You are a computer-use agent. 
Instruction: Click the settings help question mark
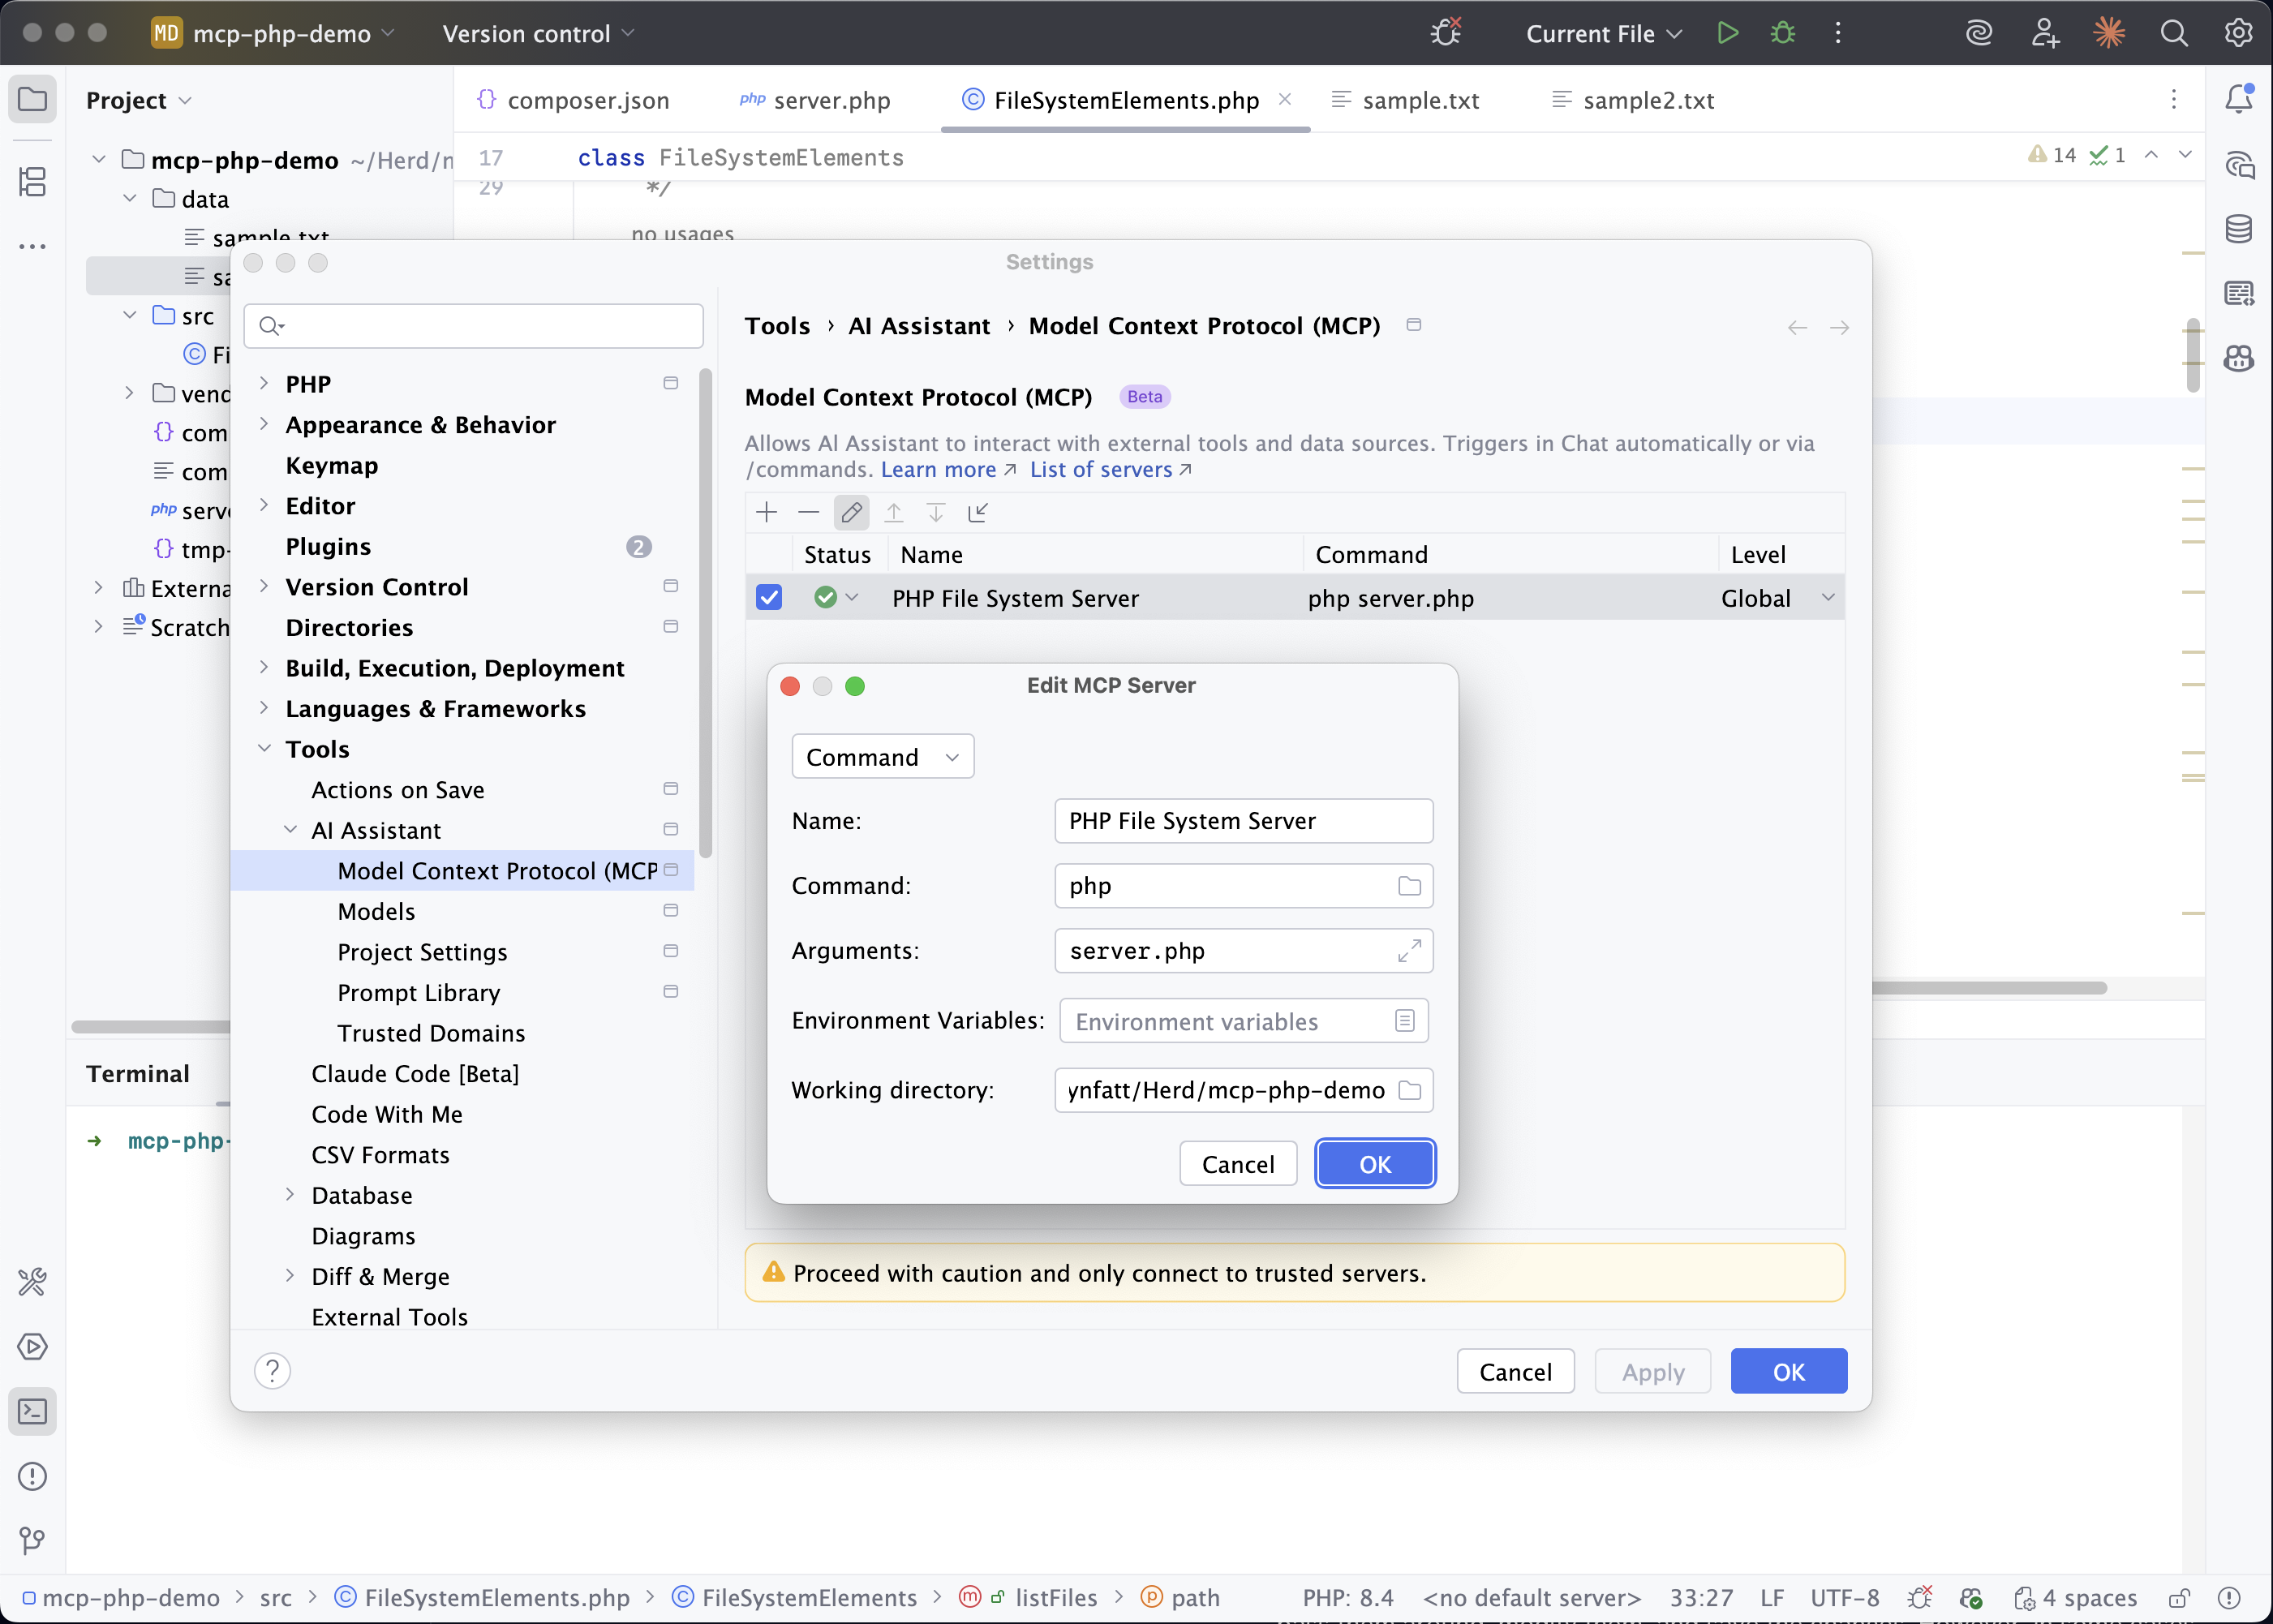coord(272,1371)
